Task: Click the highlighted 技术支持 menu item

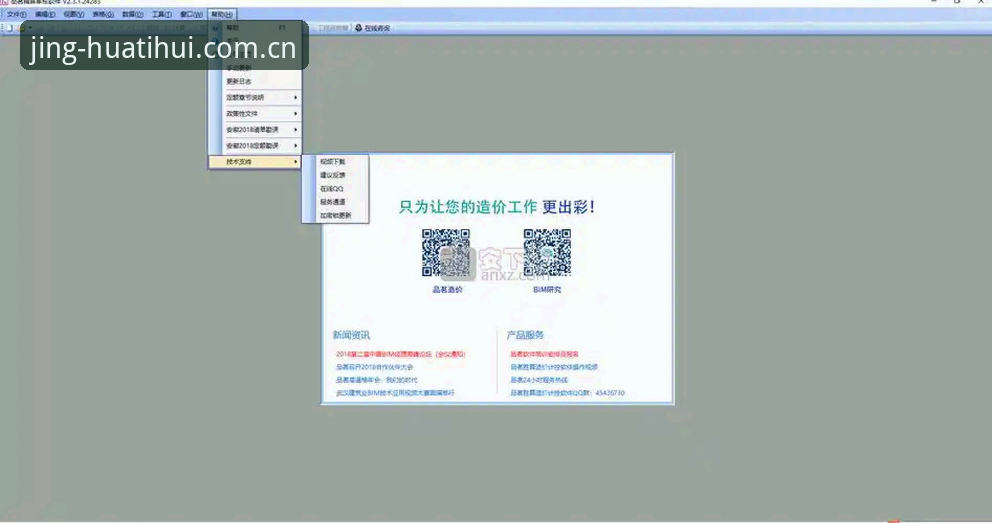Action: pyautogui.click(x=256, y=162)
